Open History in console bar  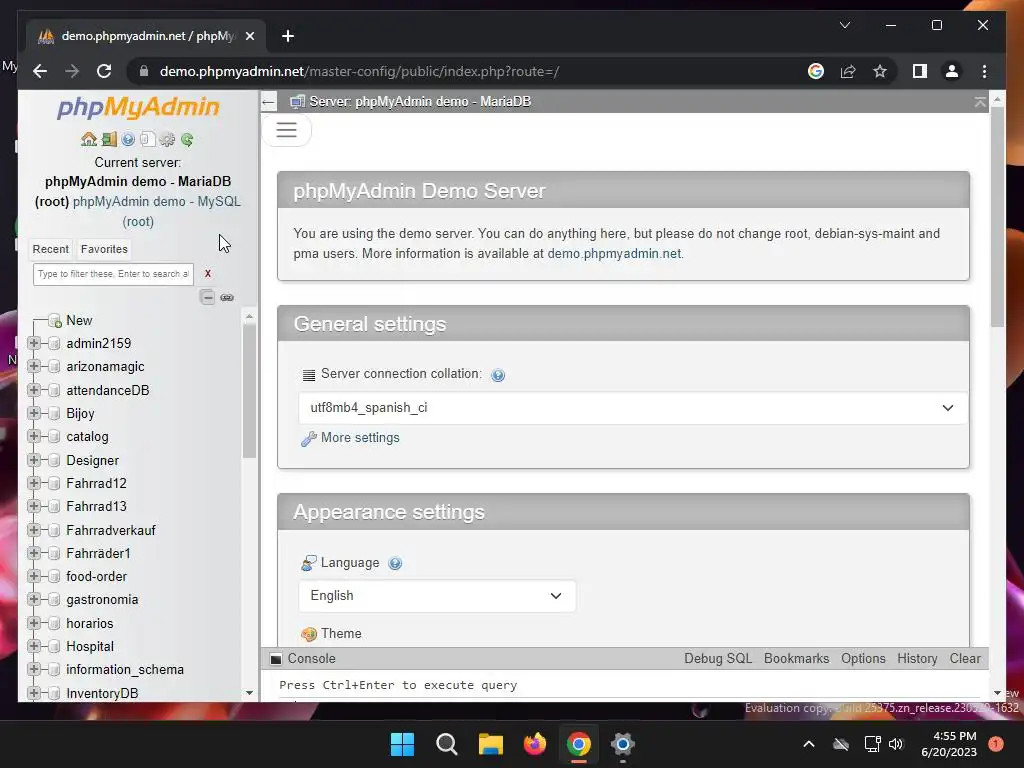coord(917,658)
